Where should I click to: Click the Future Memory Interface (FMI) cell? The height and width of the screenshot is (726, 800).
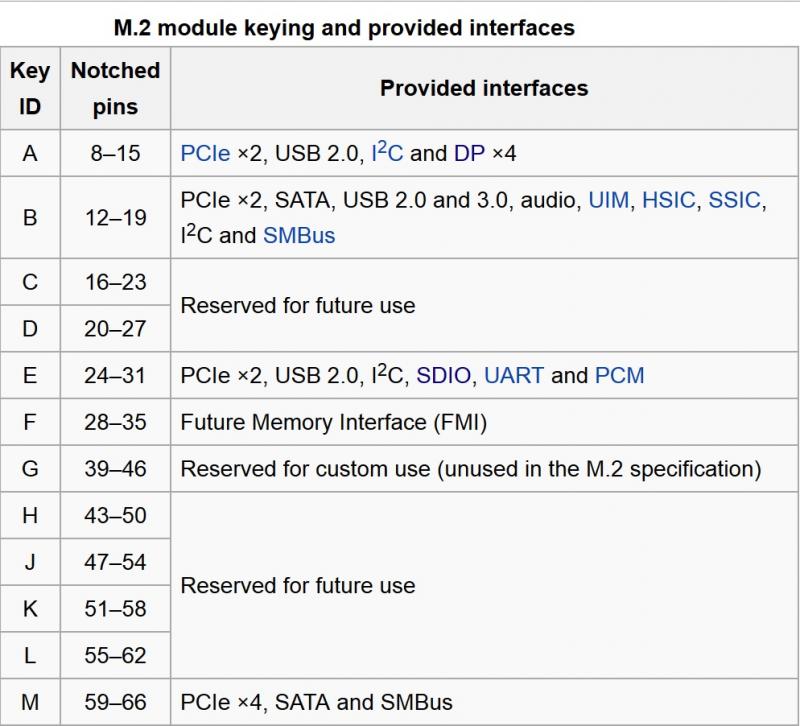click(x=484, y=422)
